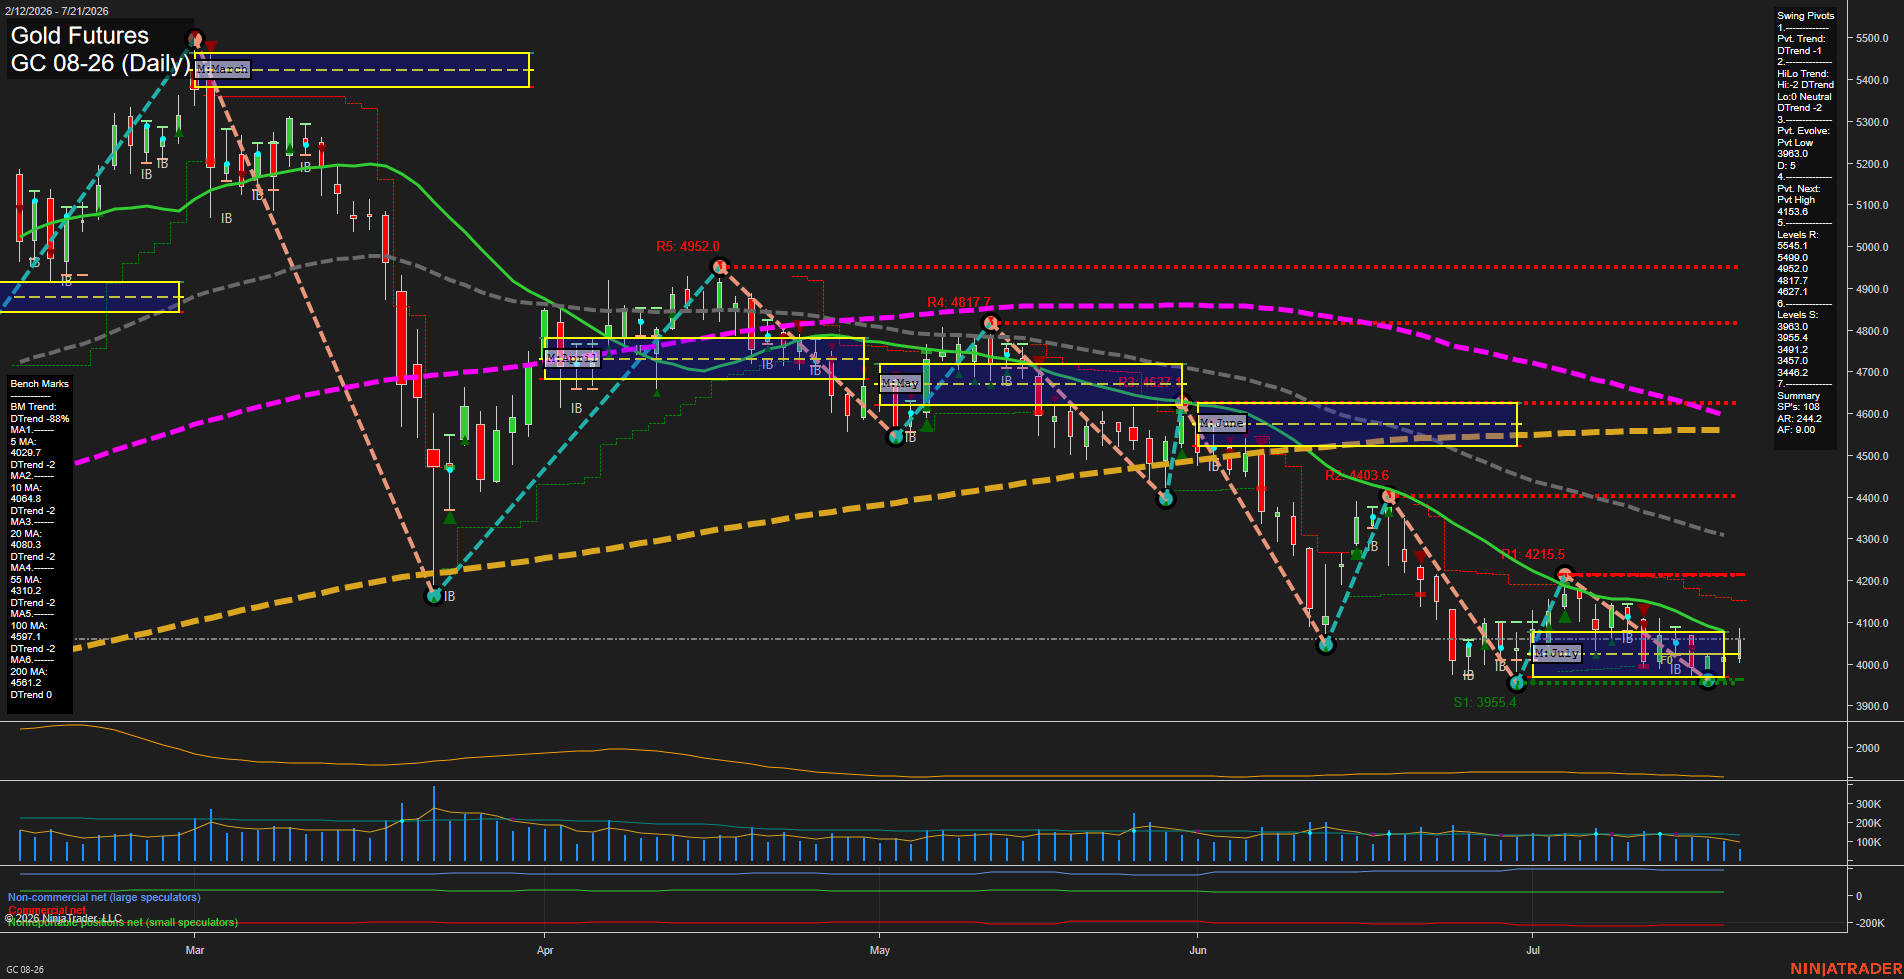Screen dimensions: 1904x979
Task: Click the early May swing low pivot marker
Action: [896, 437]
